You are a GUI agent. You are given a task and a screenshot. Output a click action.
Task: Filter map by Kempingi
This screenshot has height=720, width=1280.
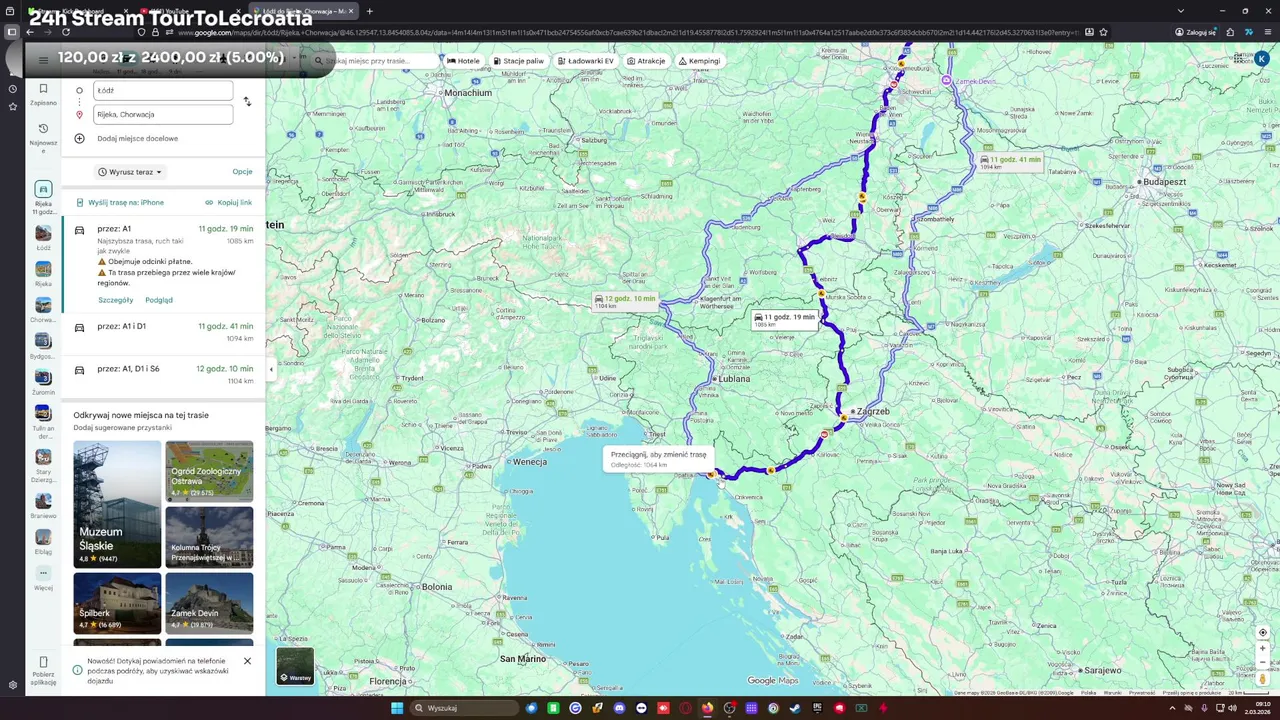(x=699, y=61)
